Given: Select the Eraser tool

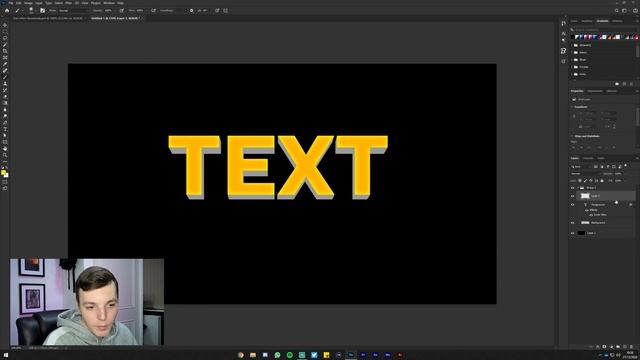Looking at the screenshot, I should 5,97.
